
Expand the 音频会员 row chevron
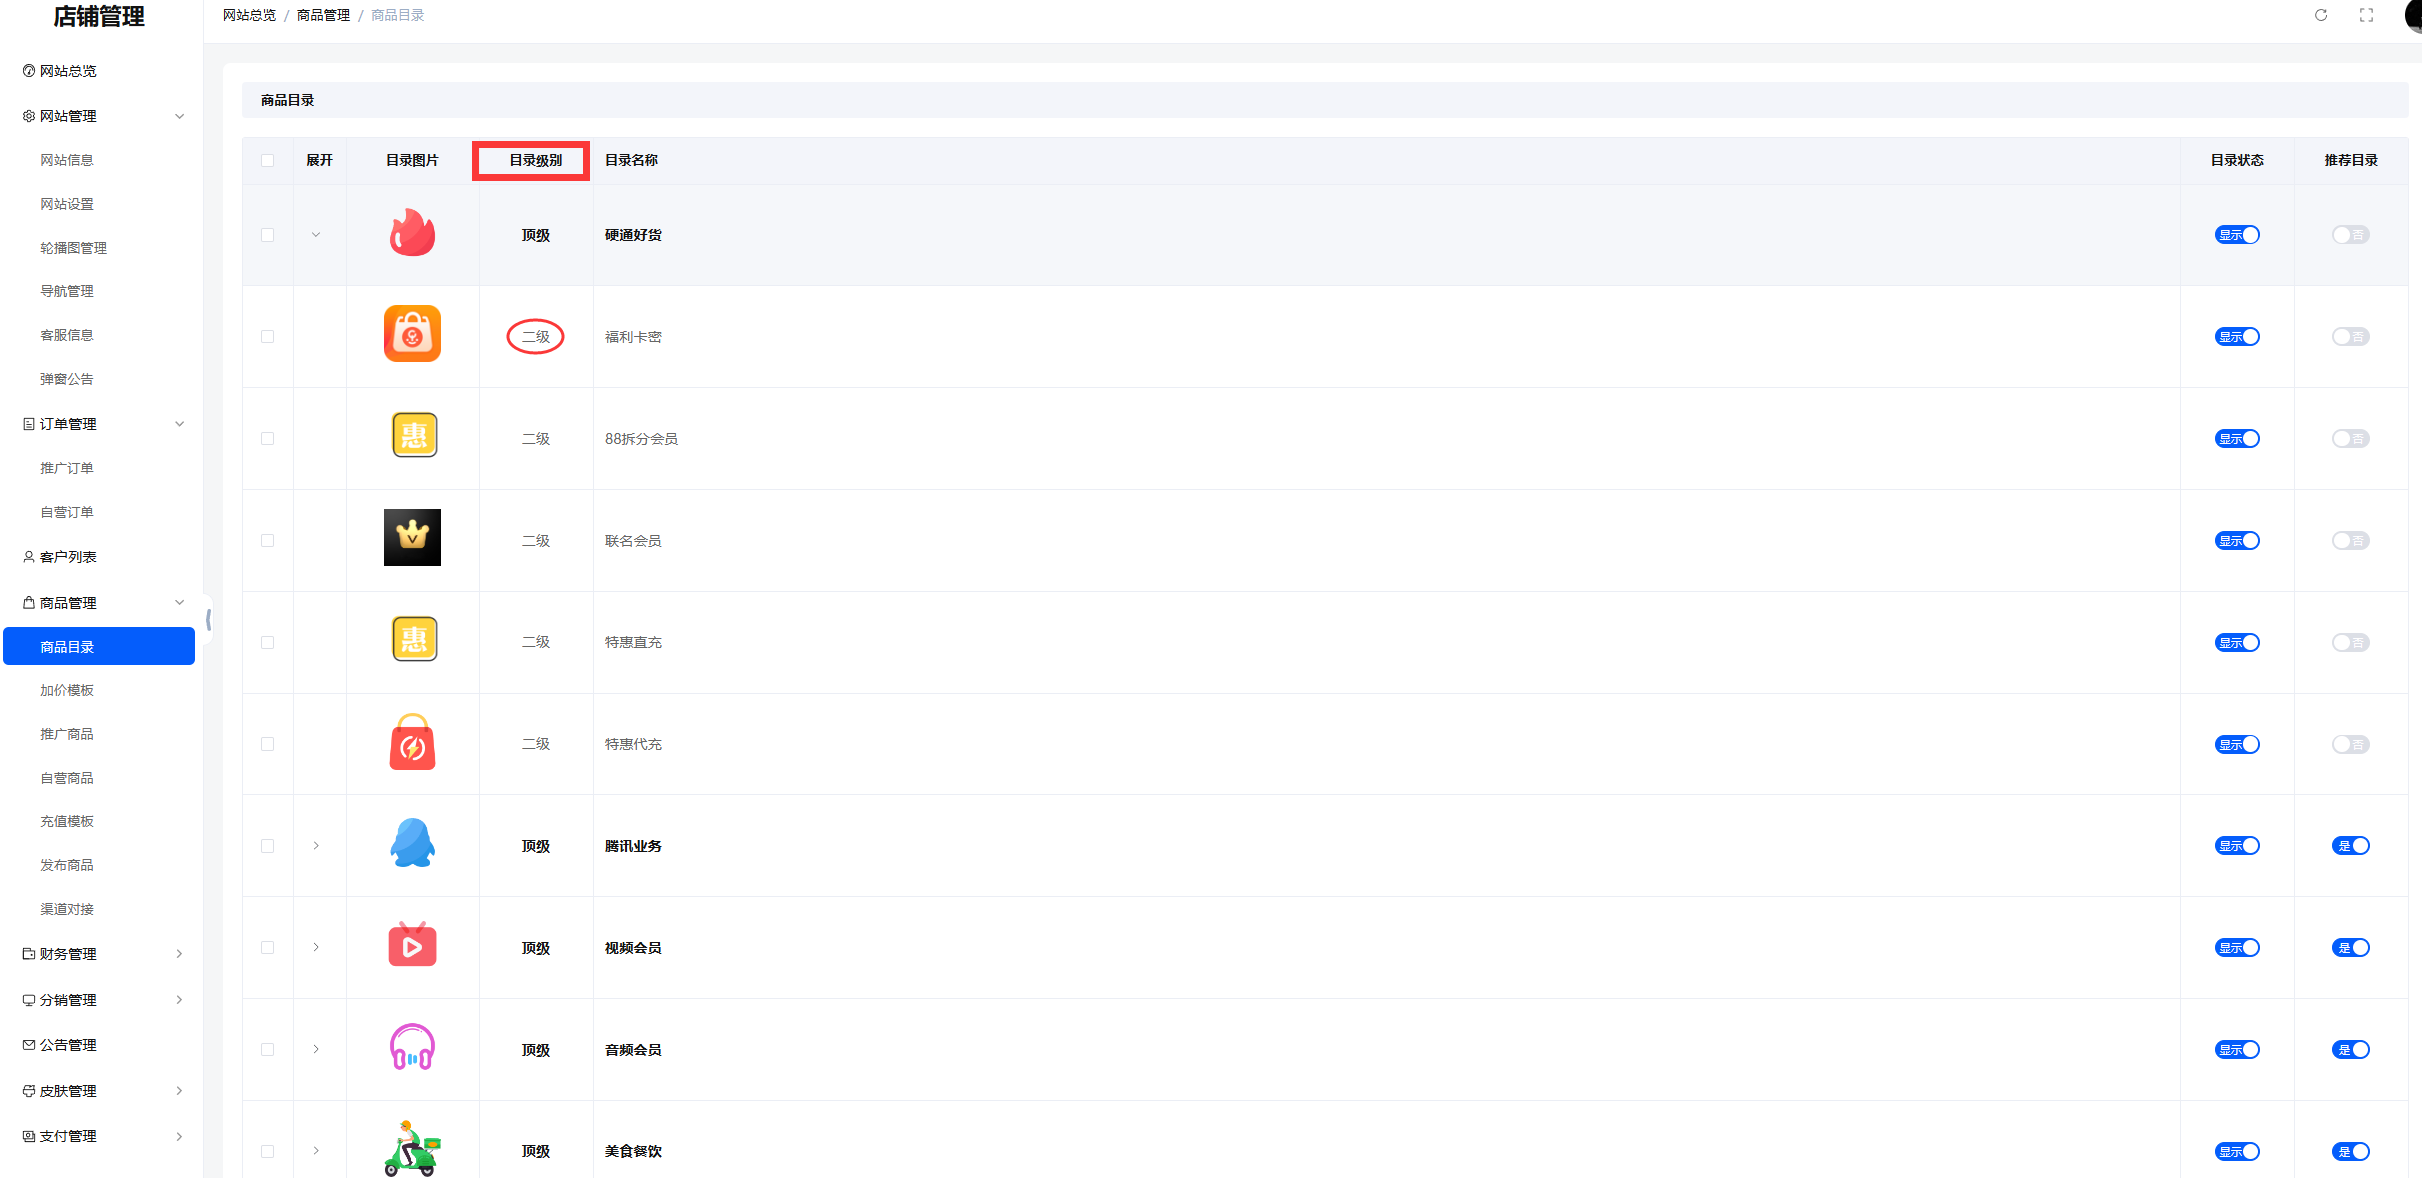click(x=316, y=1049)
